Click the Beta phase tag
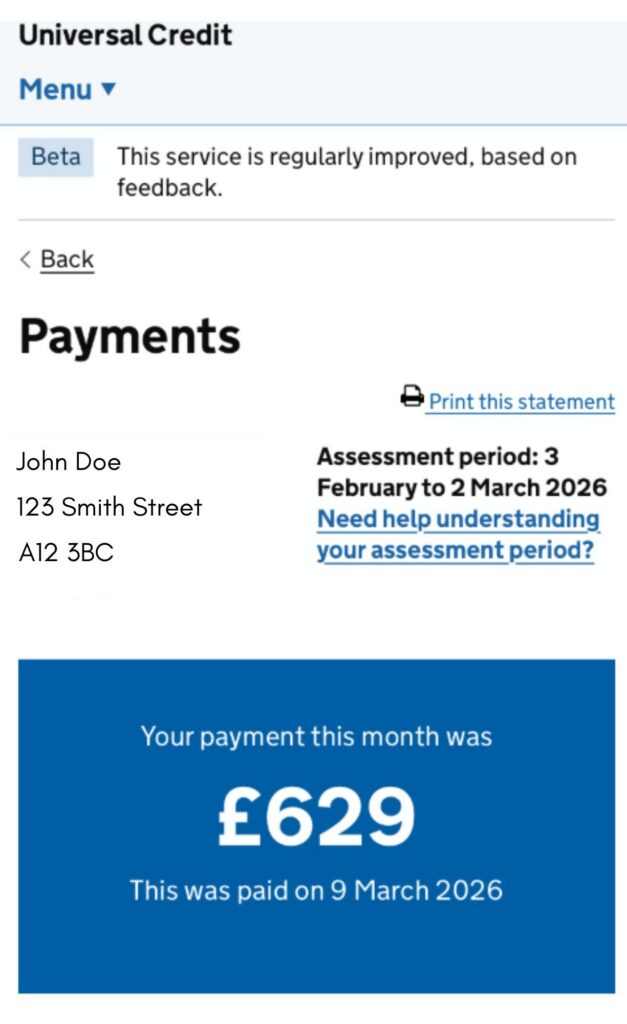The height and width of the screenshot is (1024, 627). pyautogui.click(x=56, y=157)
